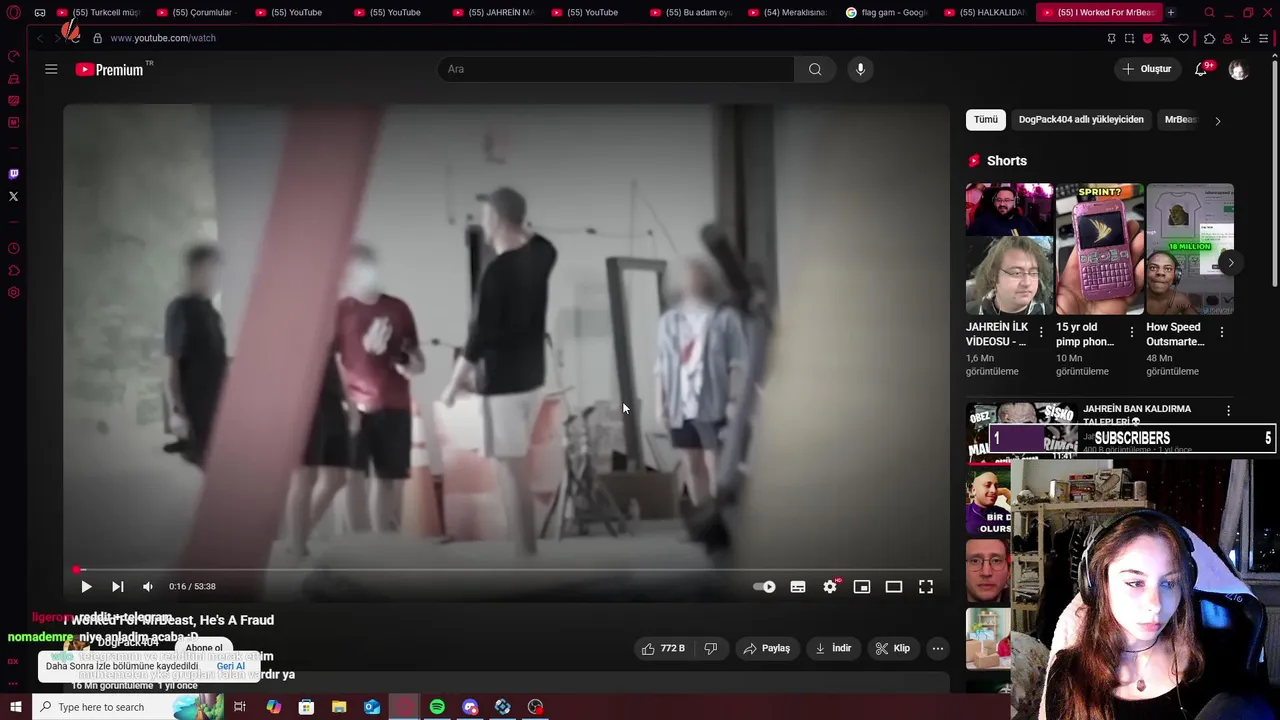The image size is (1280, 720).
Task: Skip to the next video
Action: tap(117, 587)
